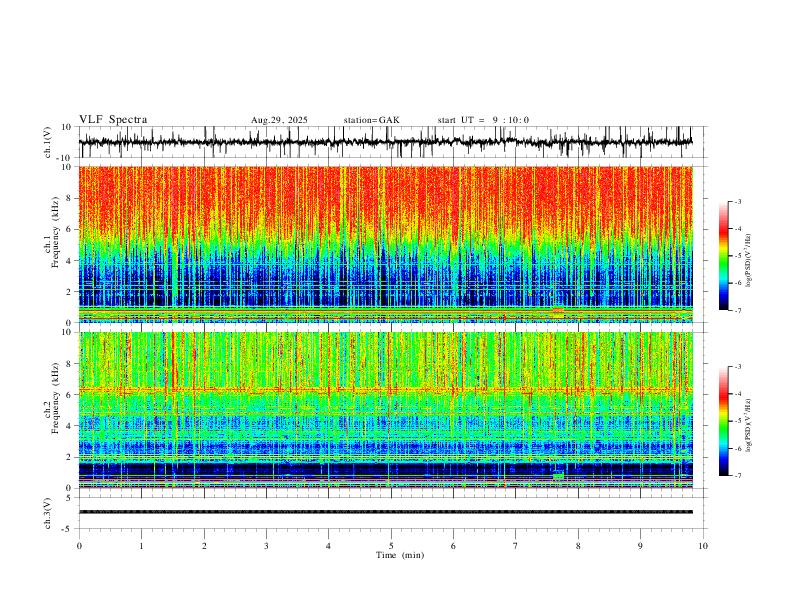Screen dimensions: 792x612
Task: Click the "-3" tick on upper colorbar
Action: 738,201
